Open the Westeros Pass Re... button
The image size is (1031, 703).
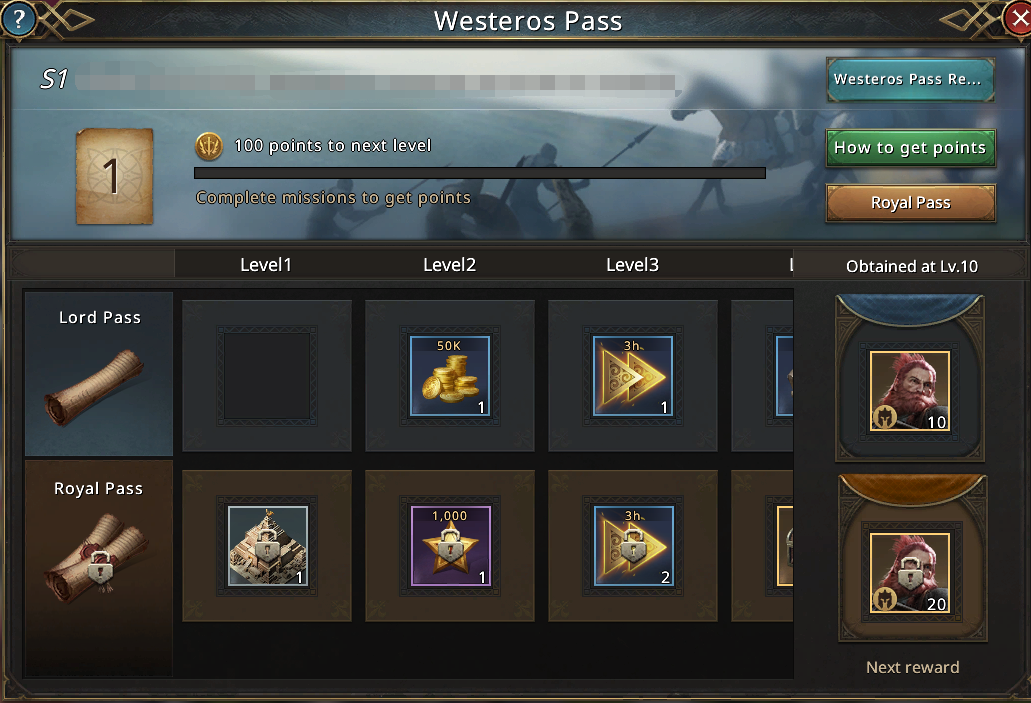[x=910, y=80]
